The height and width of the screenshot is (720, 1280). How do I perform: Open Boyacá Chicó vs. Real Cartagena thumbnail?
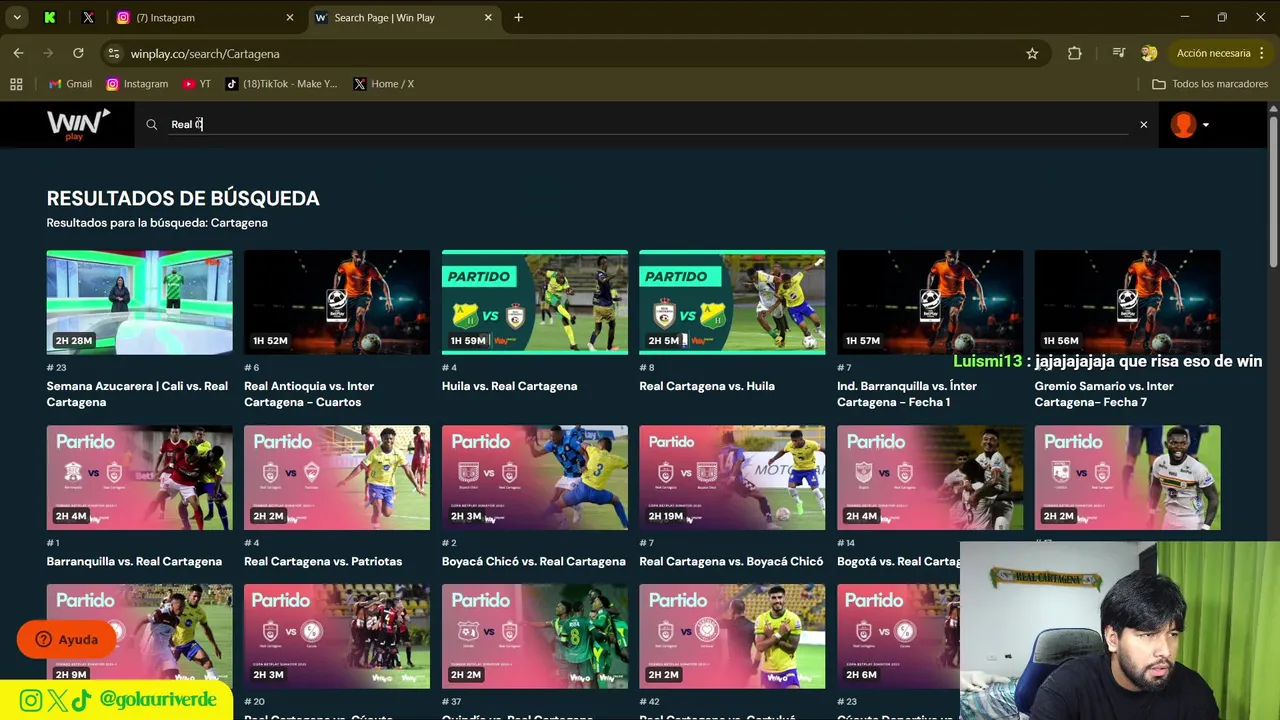535,478
